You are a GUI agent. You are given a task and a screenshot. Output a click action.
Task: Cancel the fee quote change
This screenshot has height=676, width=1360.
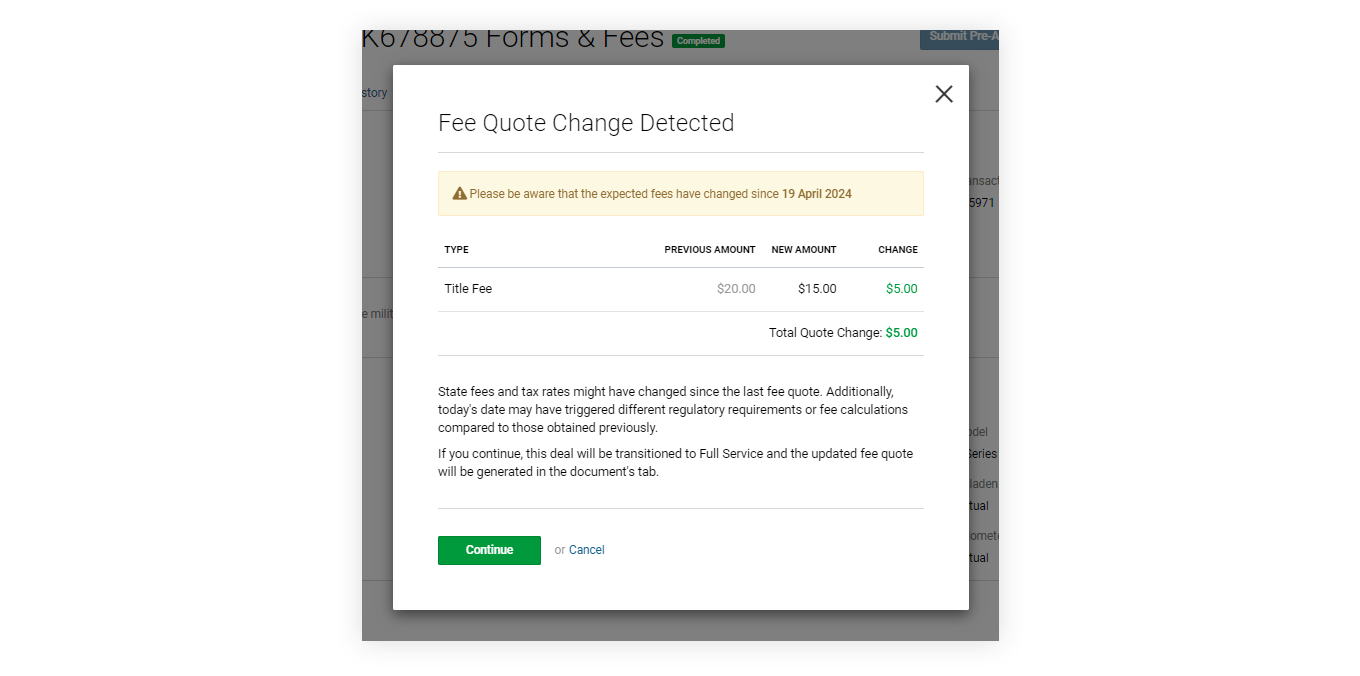587,550
